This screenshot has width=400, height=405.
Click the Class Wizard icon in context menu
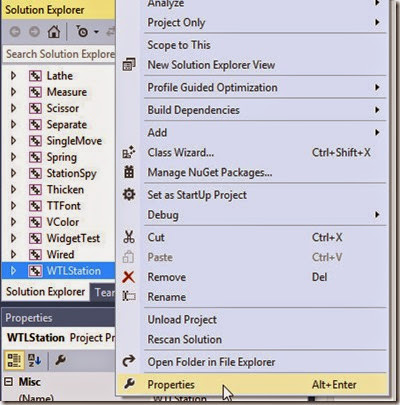(x=129, y=152)
